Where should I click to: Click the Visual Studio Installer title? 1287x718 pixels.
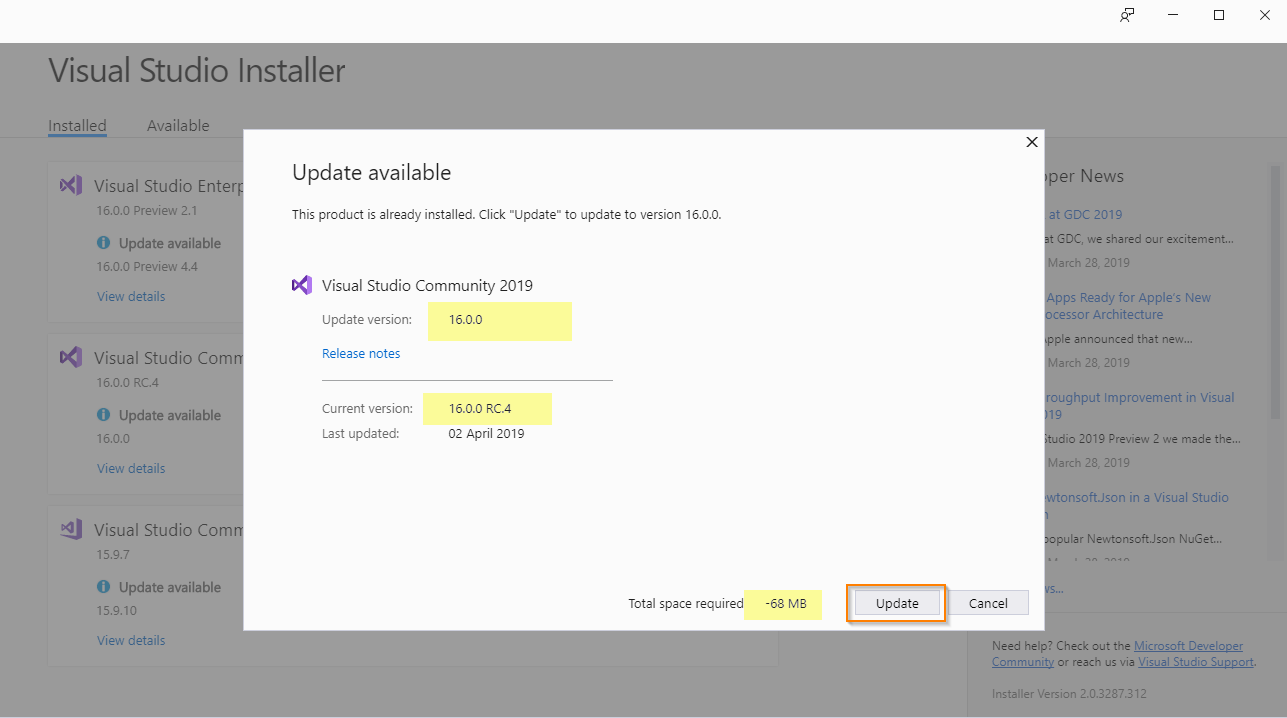tap(197, 70)
